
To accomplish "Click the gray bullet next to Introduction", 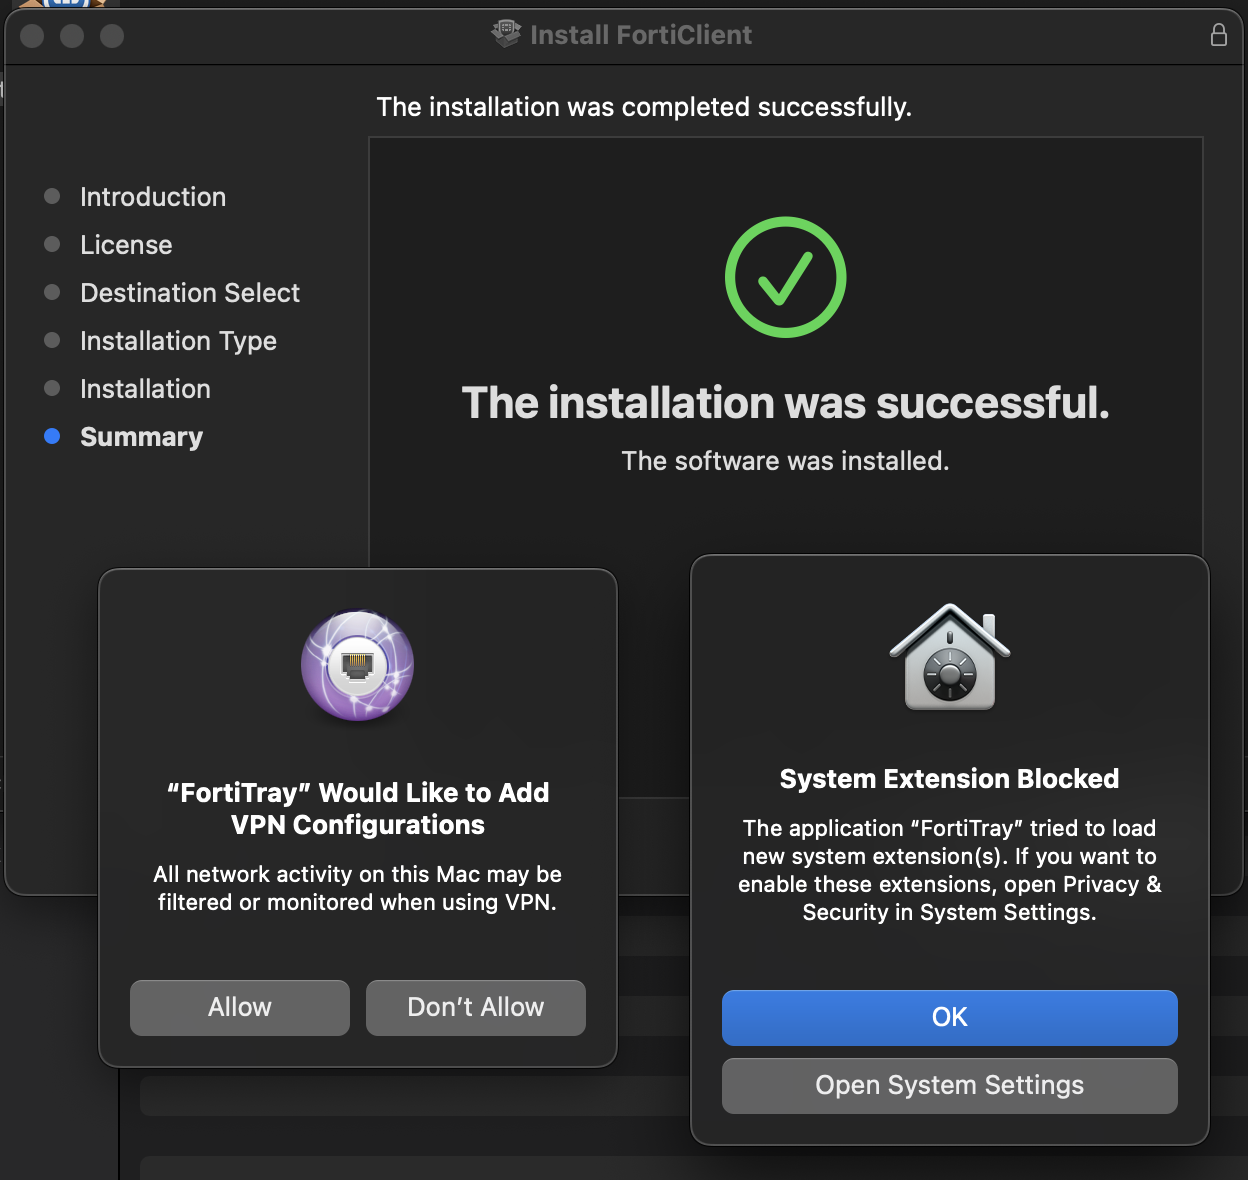I will tap(53, 196).
